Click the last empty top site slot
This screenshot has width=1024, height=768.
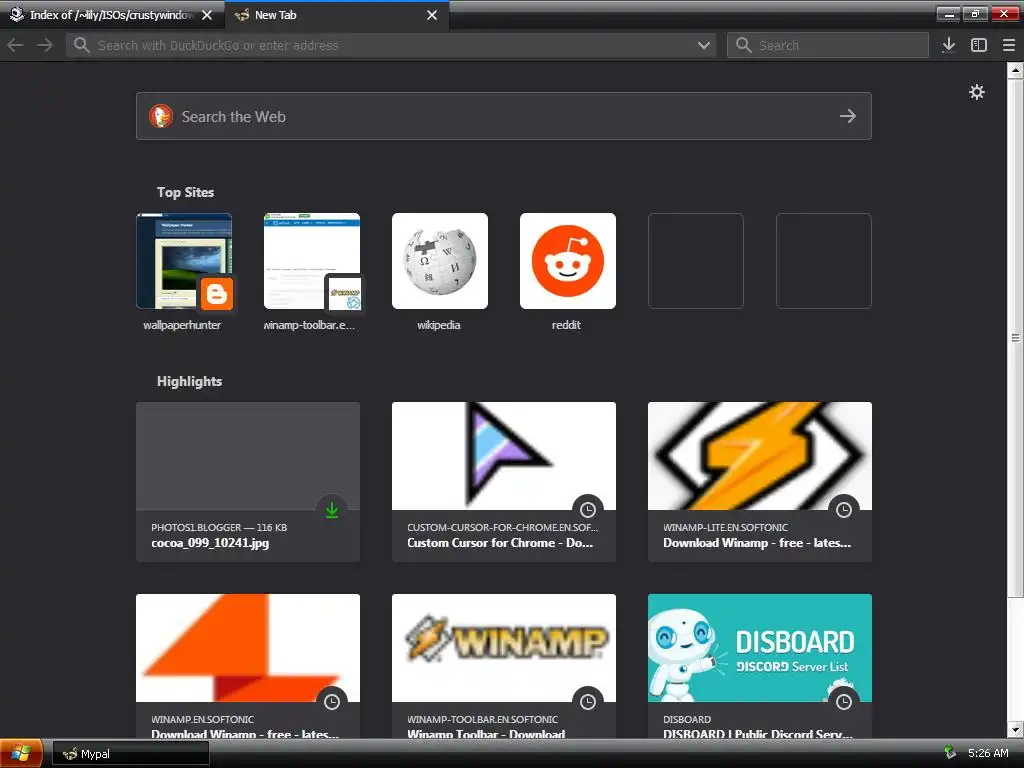[x=824, y=261]
